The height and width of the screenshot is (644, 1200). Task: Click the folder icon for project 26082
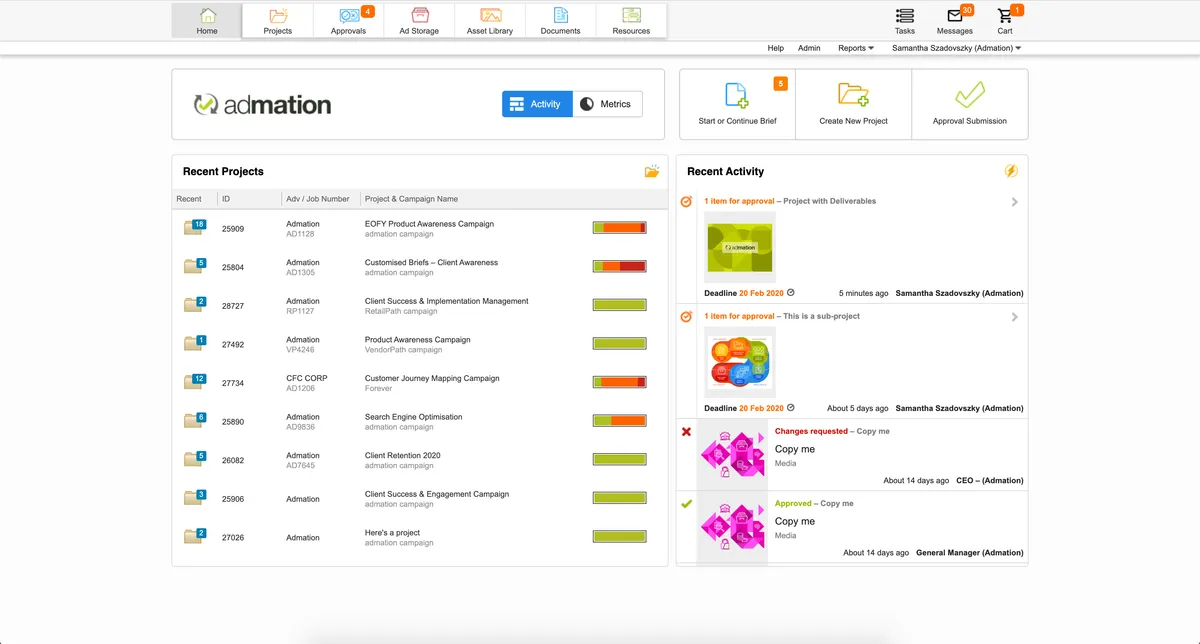tap(194, 459)
